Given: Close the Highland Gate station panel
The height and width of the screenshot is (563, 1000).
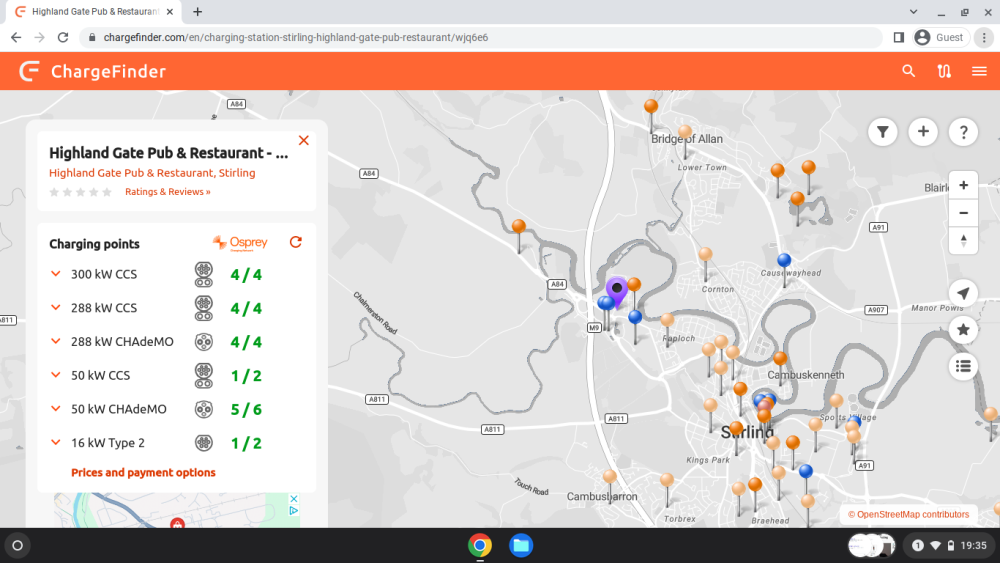Looking at the screenshot, I should coord(304,140).
